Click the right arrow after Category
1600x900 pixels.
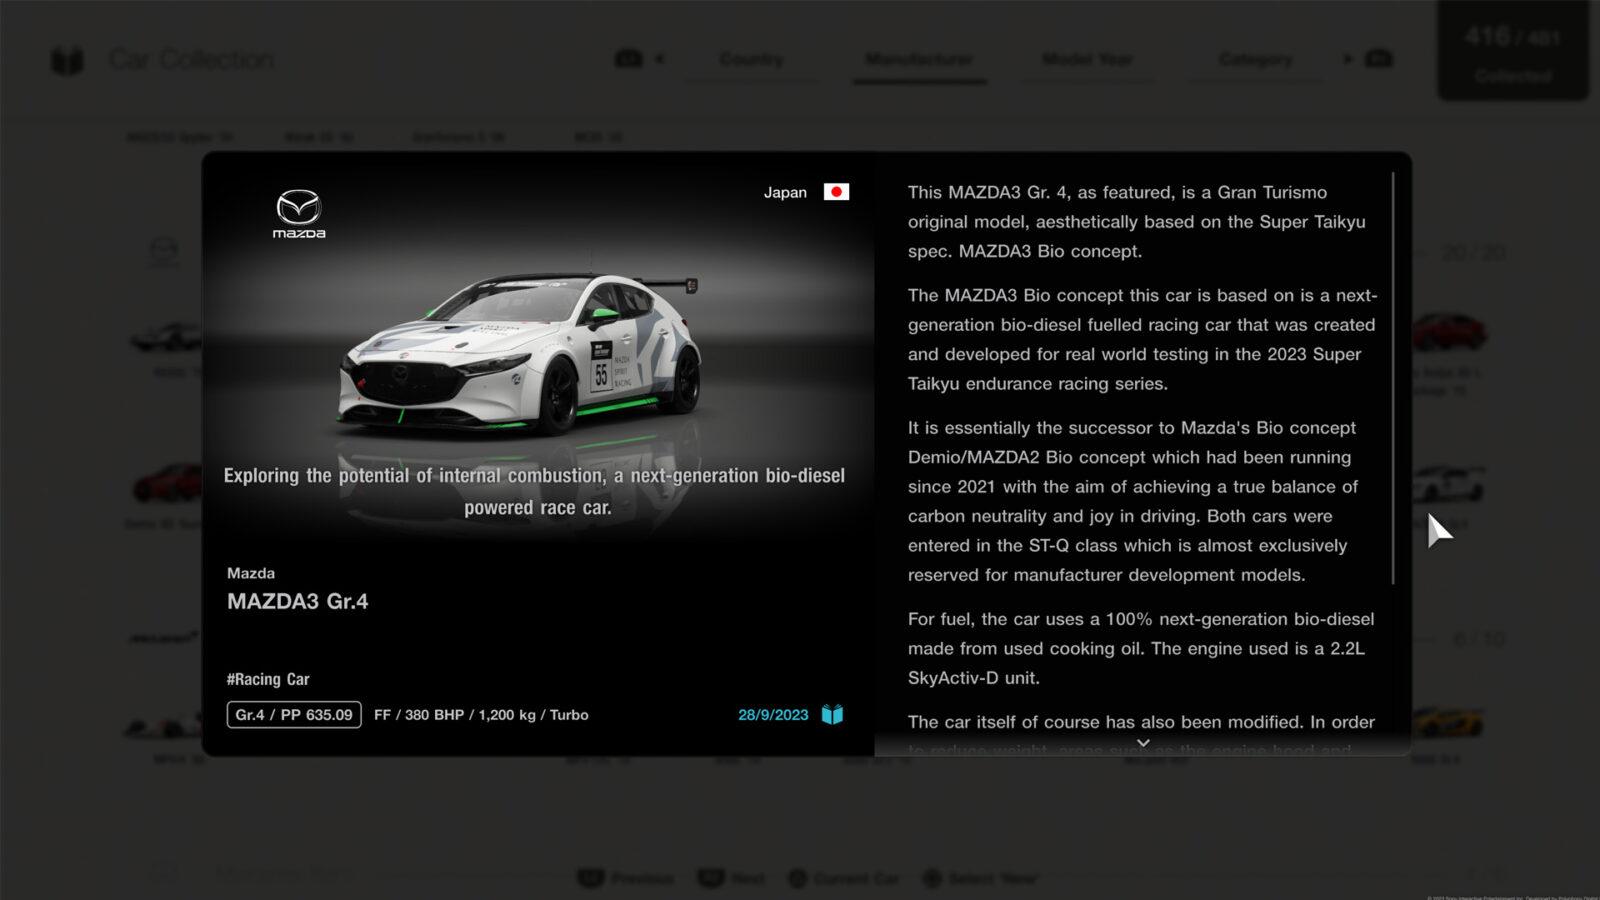[1348, 59]
